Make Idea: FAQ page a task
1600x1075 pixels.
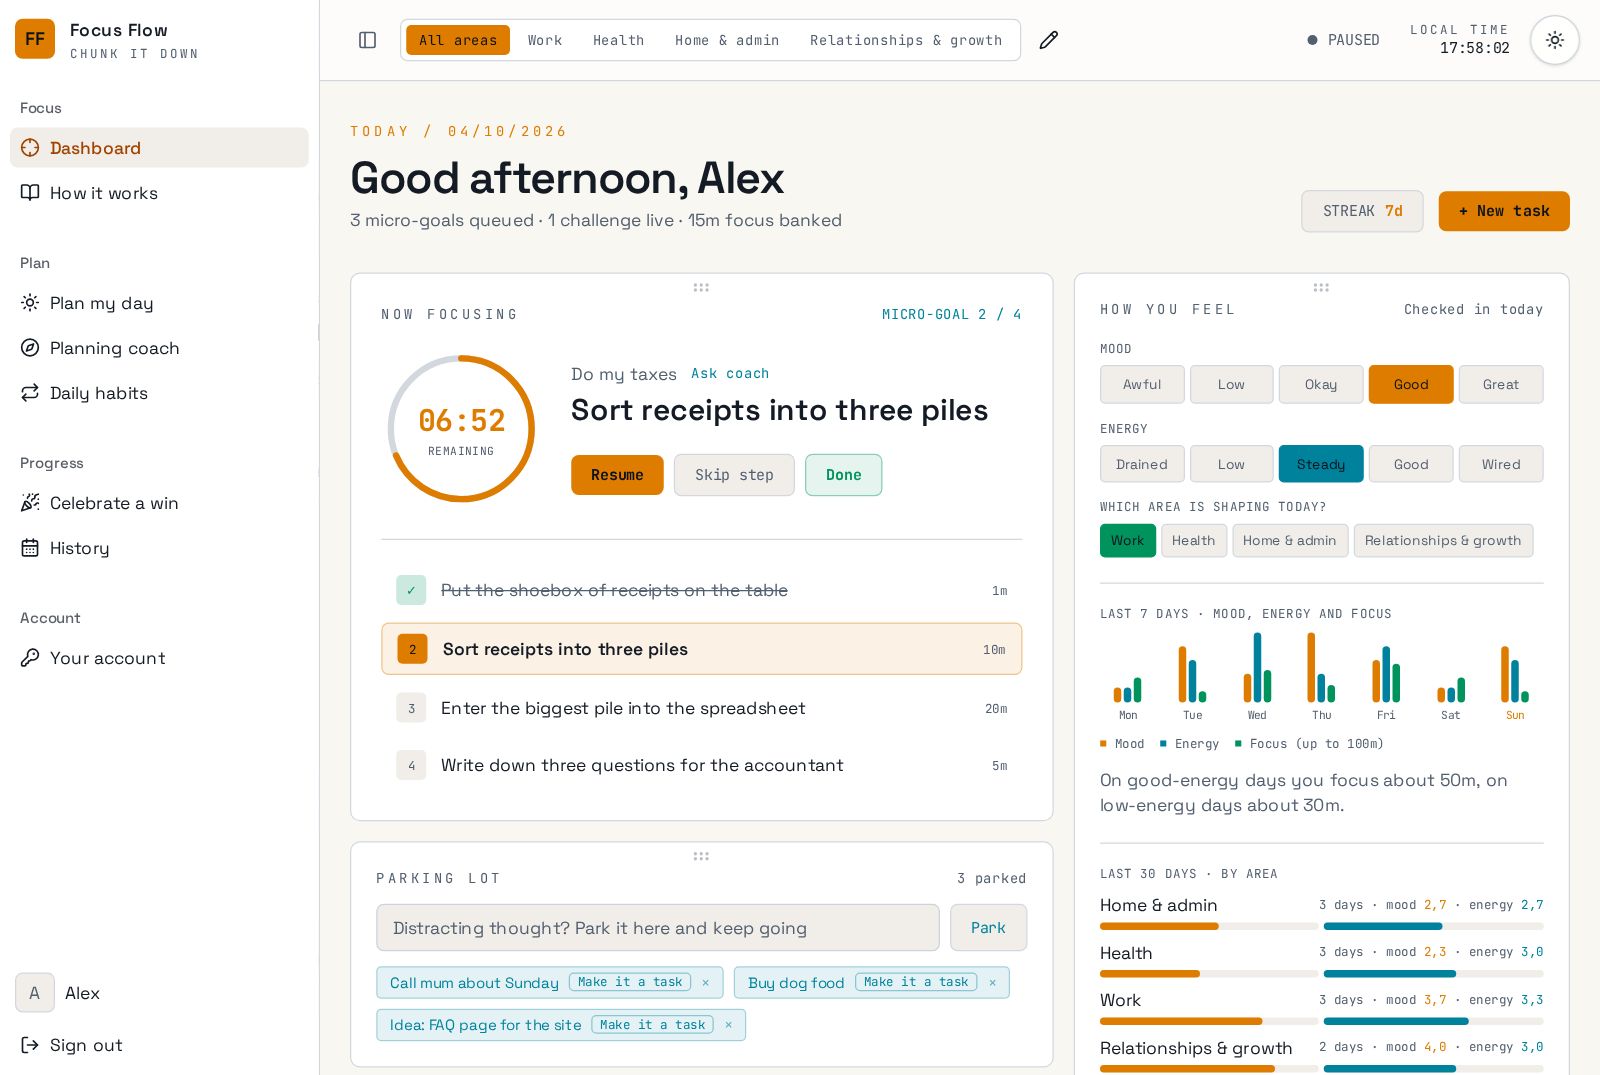652,1025
